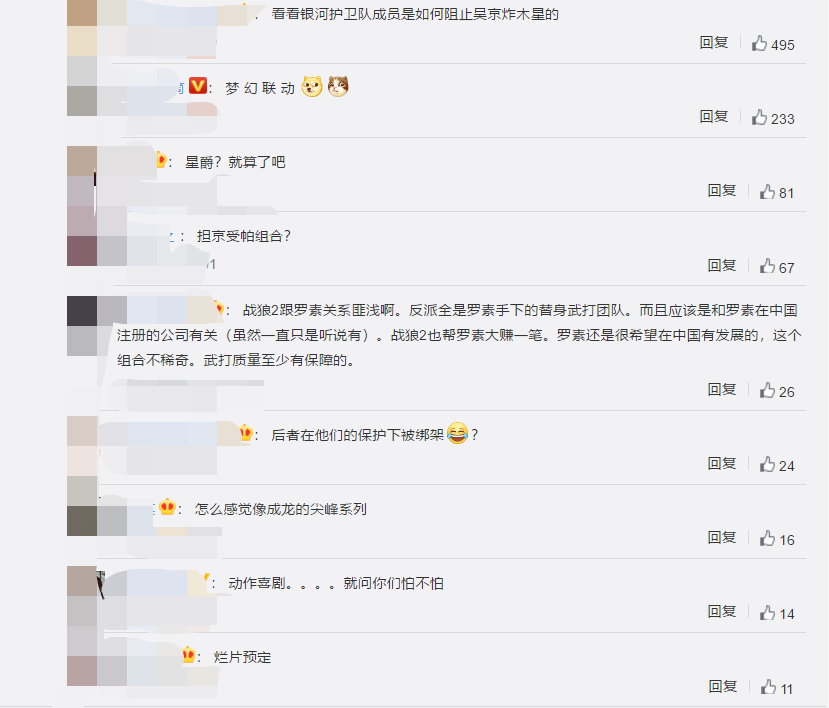Reply to the 担京受帕组合 comment

pos(722,265)
